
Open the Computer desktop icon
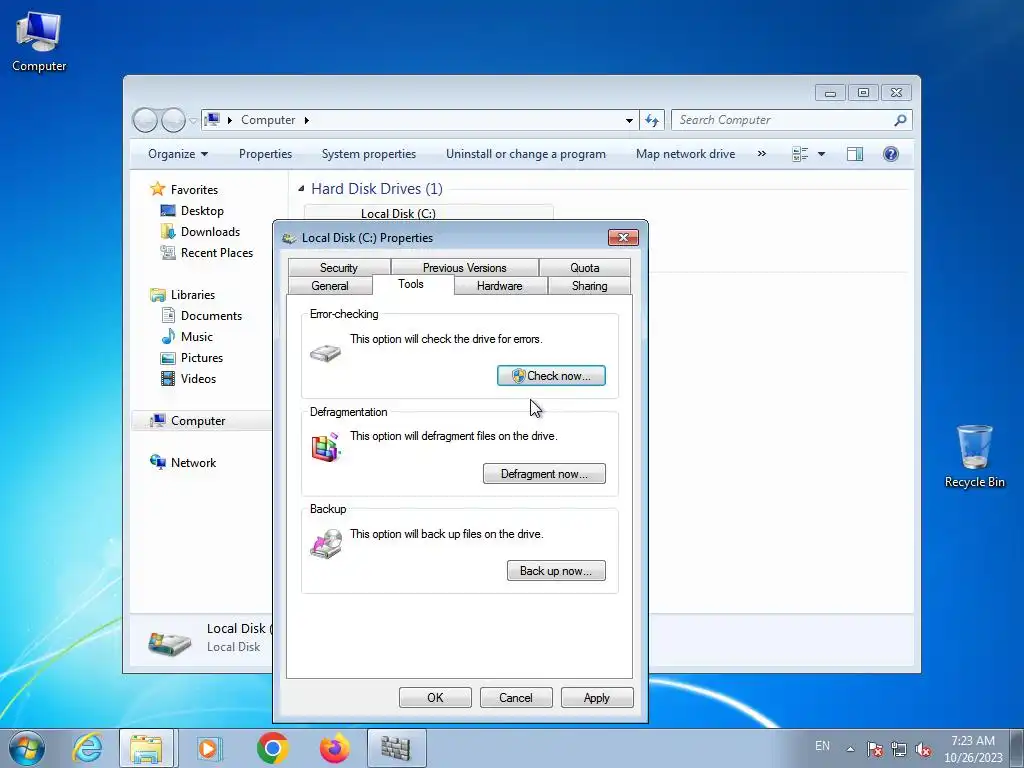[39, 42]
